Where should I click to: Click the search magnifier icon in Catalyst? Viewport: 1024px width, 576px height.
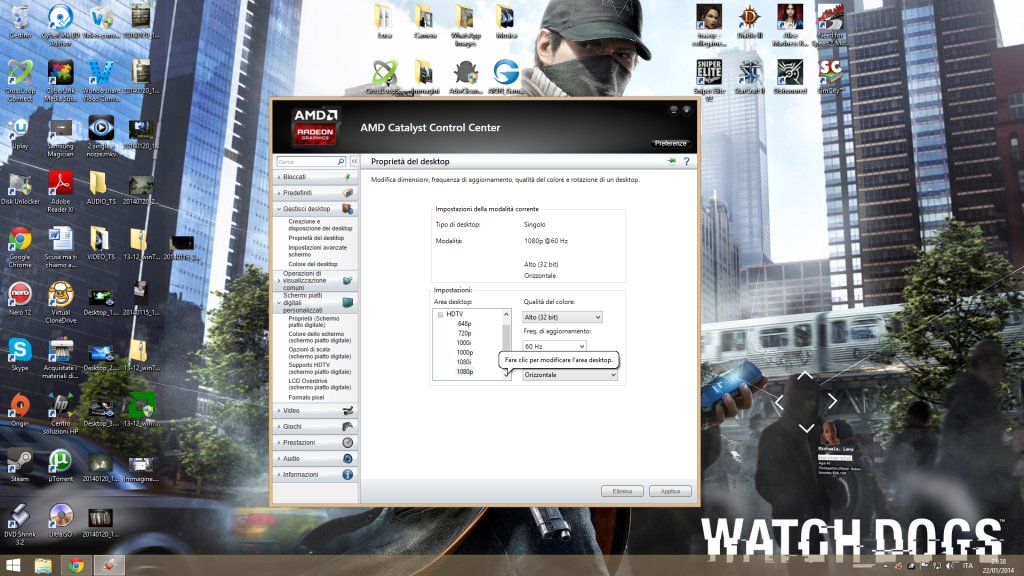[340, 161]
